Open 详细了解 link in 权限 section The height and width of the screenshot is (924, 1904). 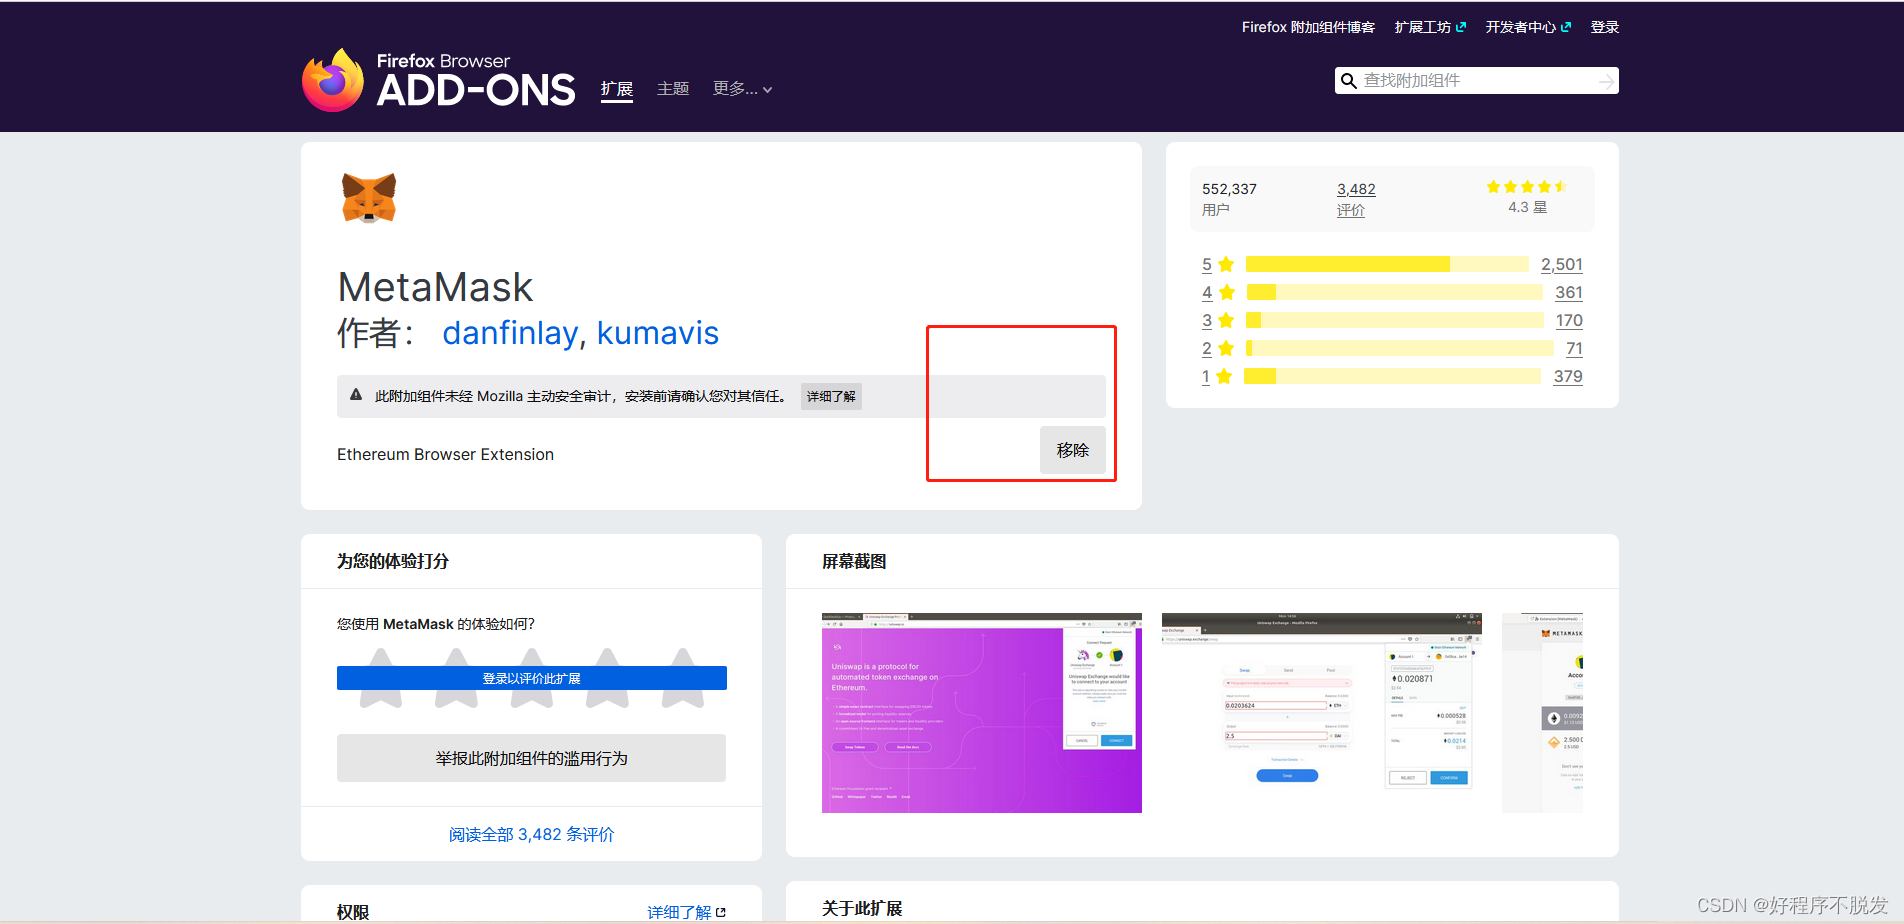tap(686, 912)
